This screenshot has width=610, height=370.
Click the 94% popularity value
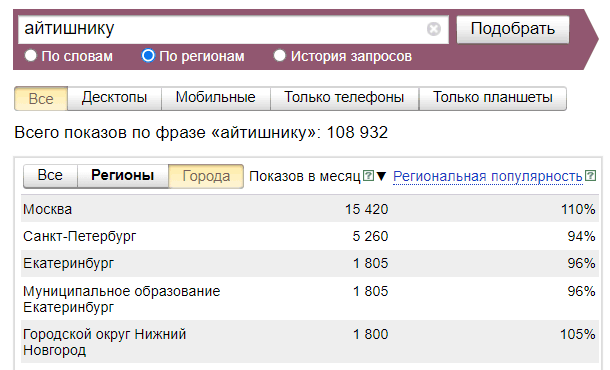pos(581,236)
